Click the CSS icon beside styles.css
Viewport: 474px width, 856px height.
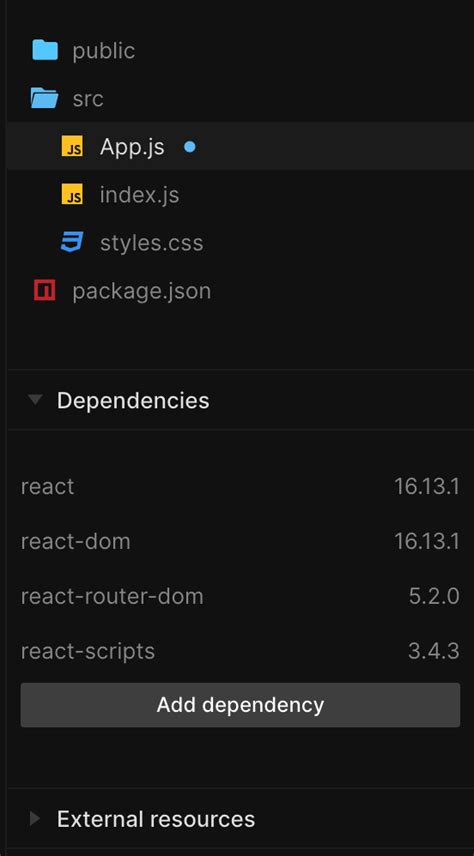(x=72, y=242)
